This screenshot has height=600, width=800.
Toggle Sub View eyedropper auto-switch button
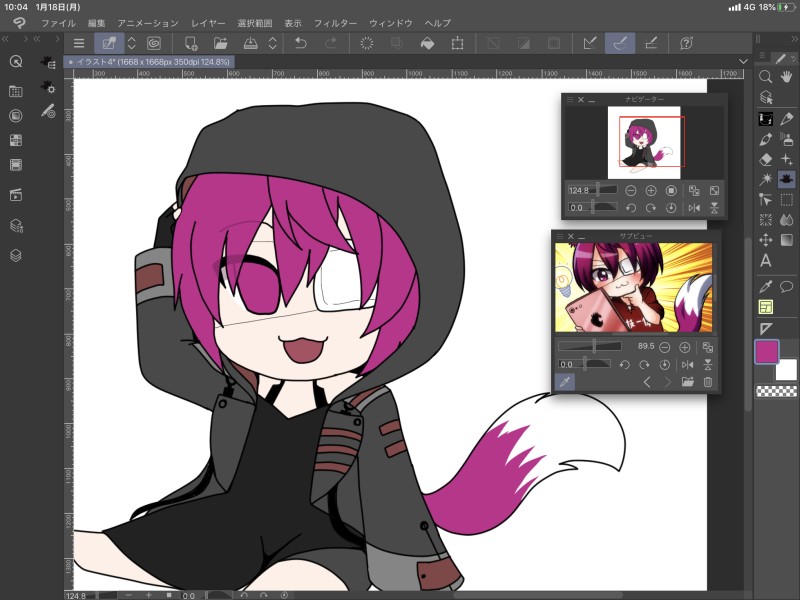[x=564, y=382]
